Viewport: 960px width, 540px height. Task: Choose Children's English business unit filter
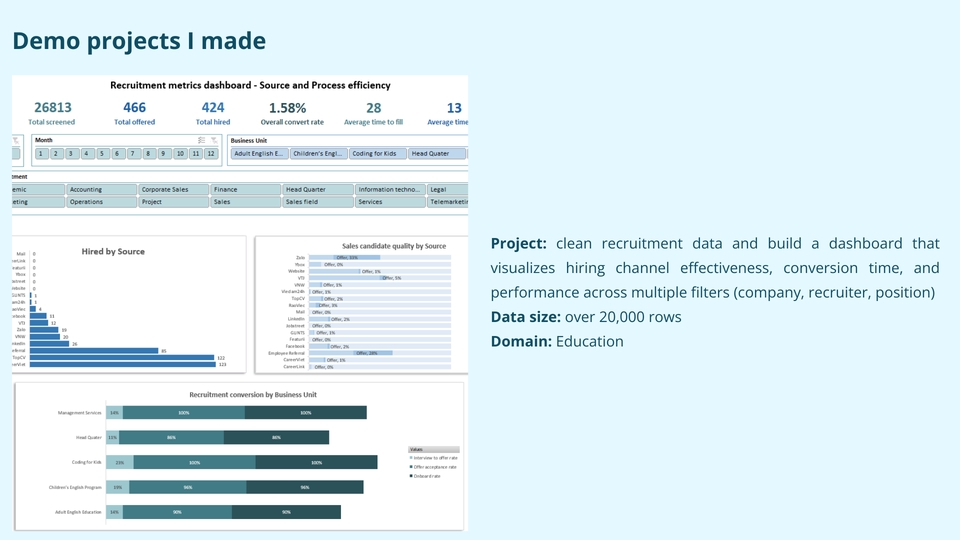(x=319, y=154)
